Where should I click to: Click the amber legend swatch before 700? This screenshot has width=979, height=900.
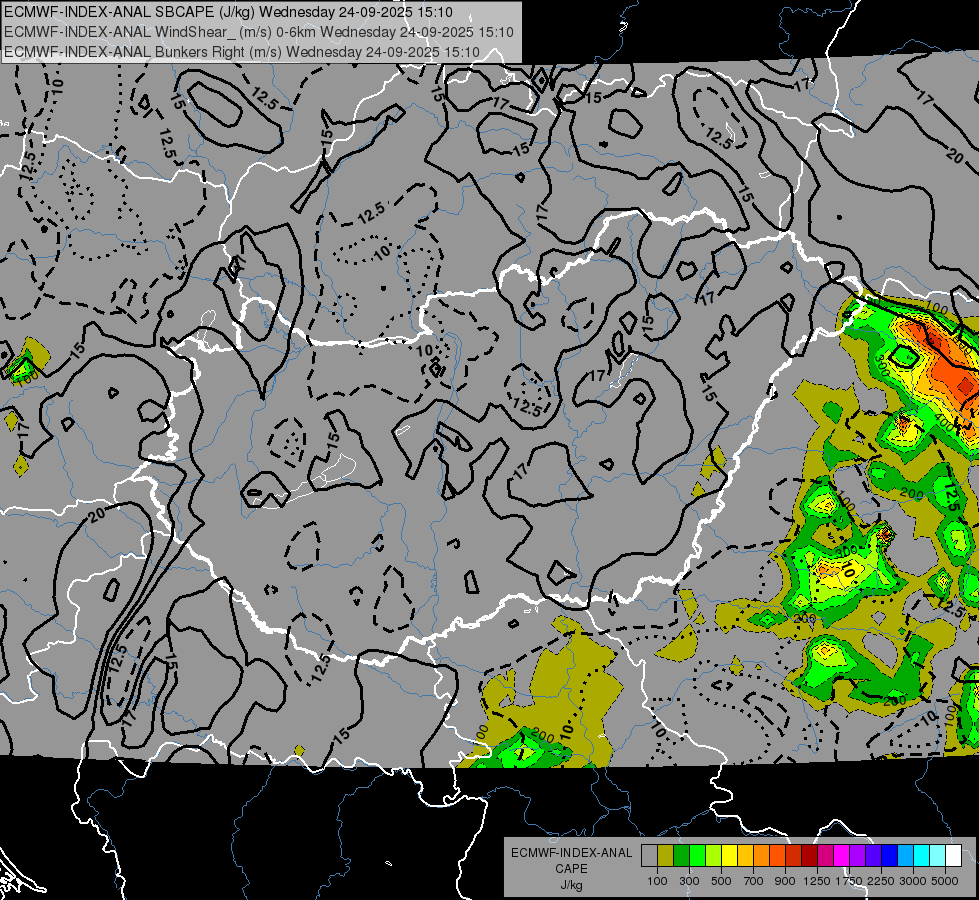point(745,856)
